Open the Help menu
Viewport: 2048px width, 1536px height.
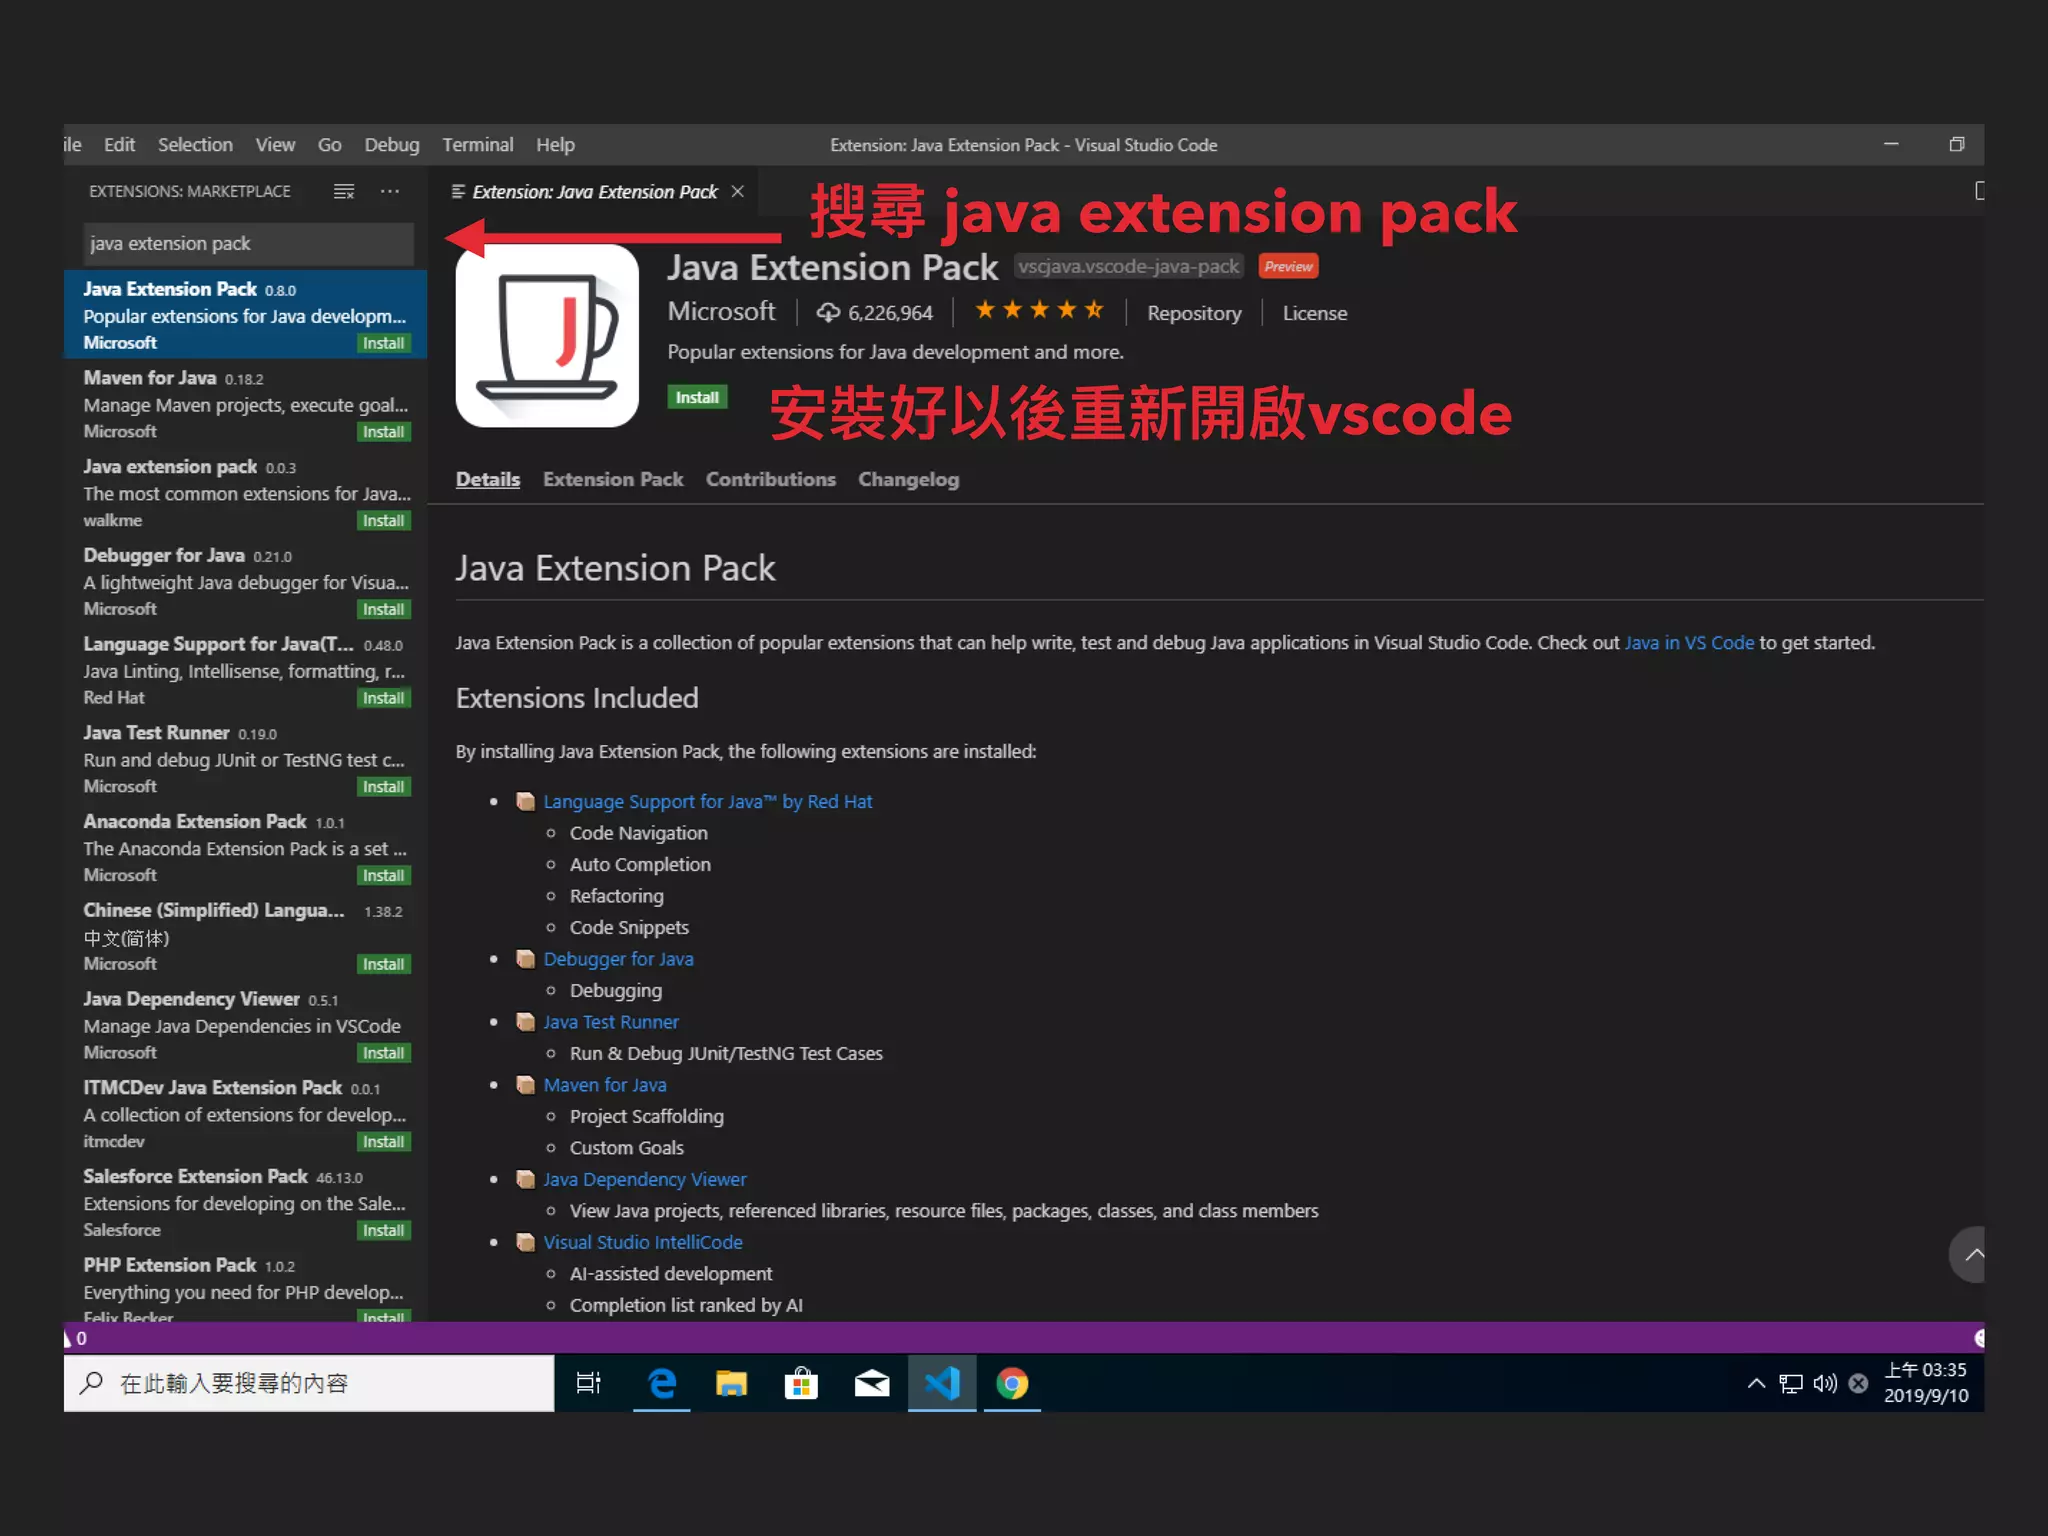click(x=555, y=144)
